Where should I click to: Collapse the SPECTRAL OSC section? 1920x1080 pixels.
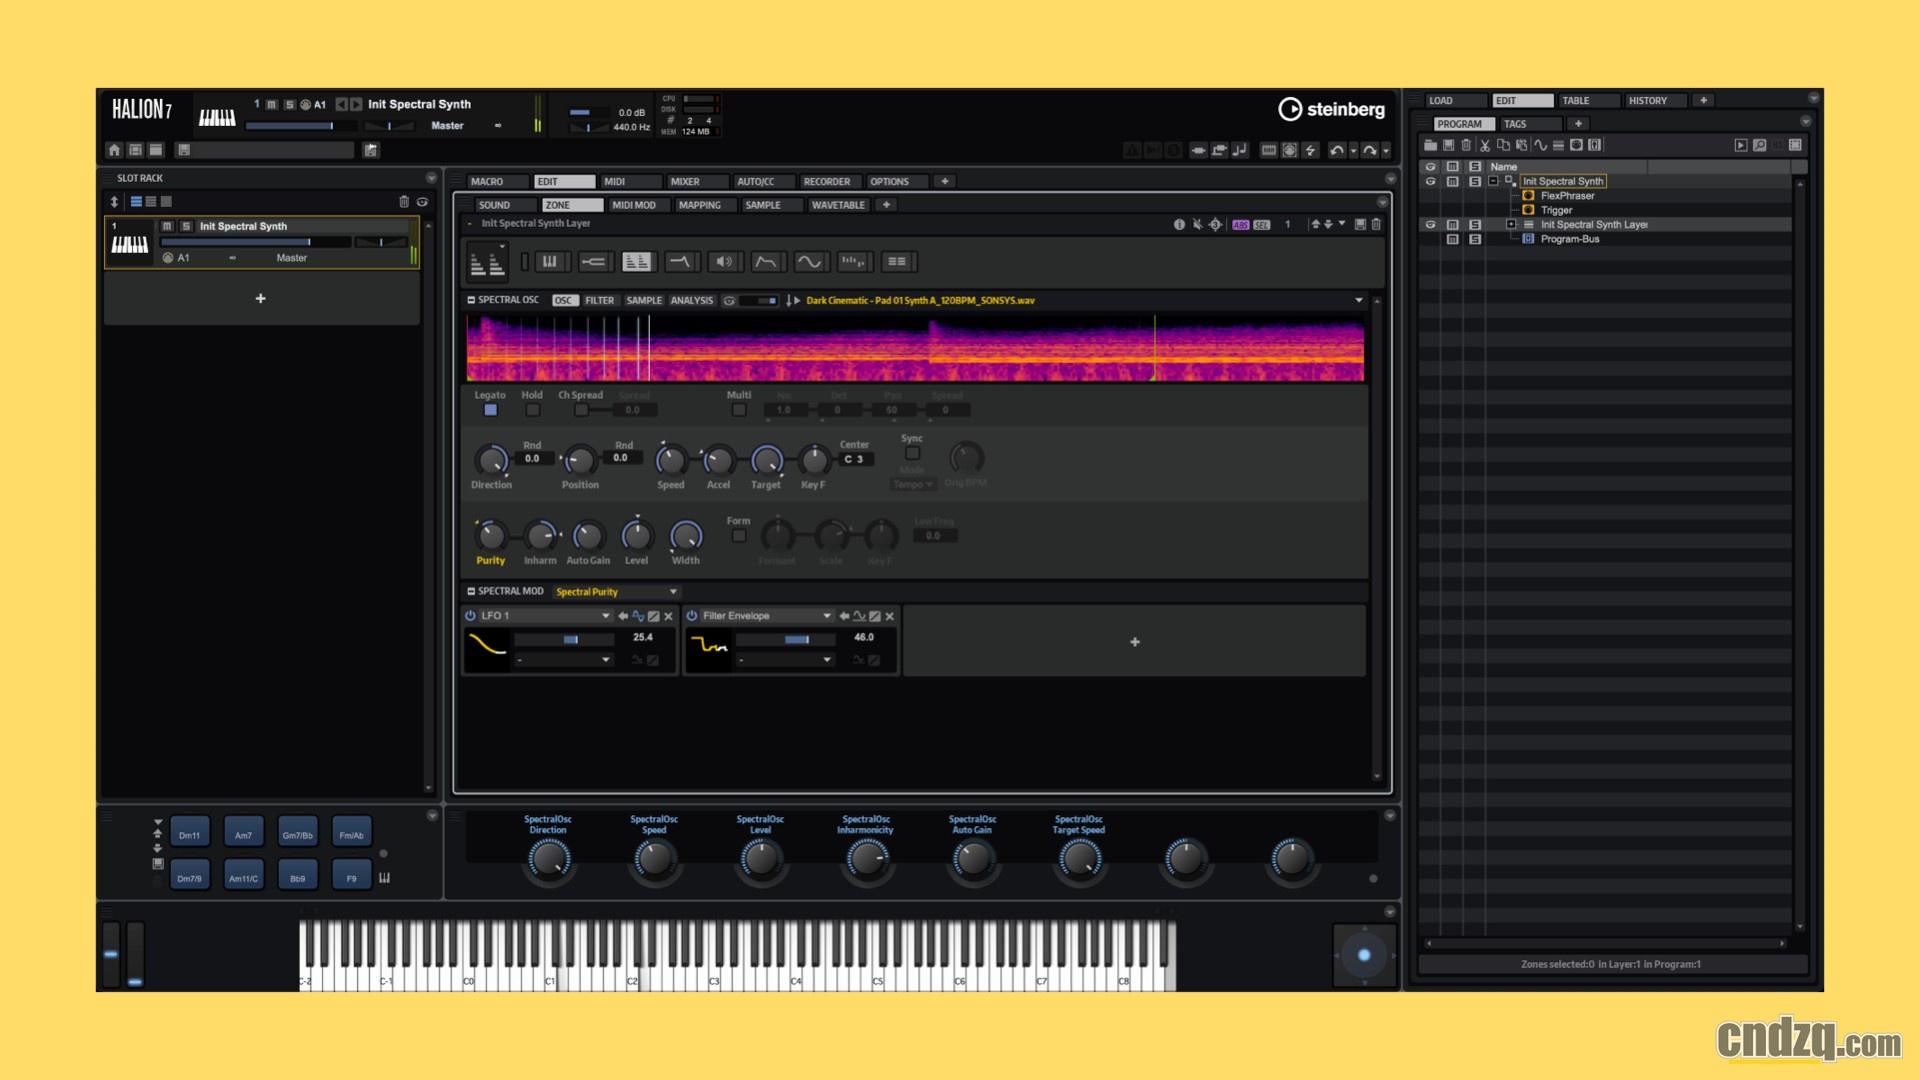pyautogui.click(x=471, y=300)
